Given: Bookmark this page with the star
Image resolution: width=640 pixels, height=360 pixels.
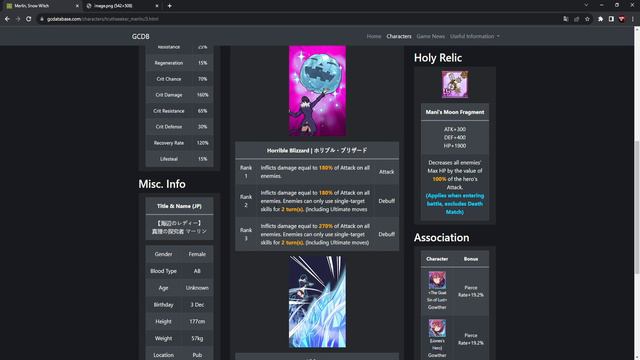Looking at the screenshot, I should (587, 19).
